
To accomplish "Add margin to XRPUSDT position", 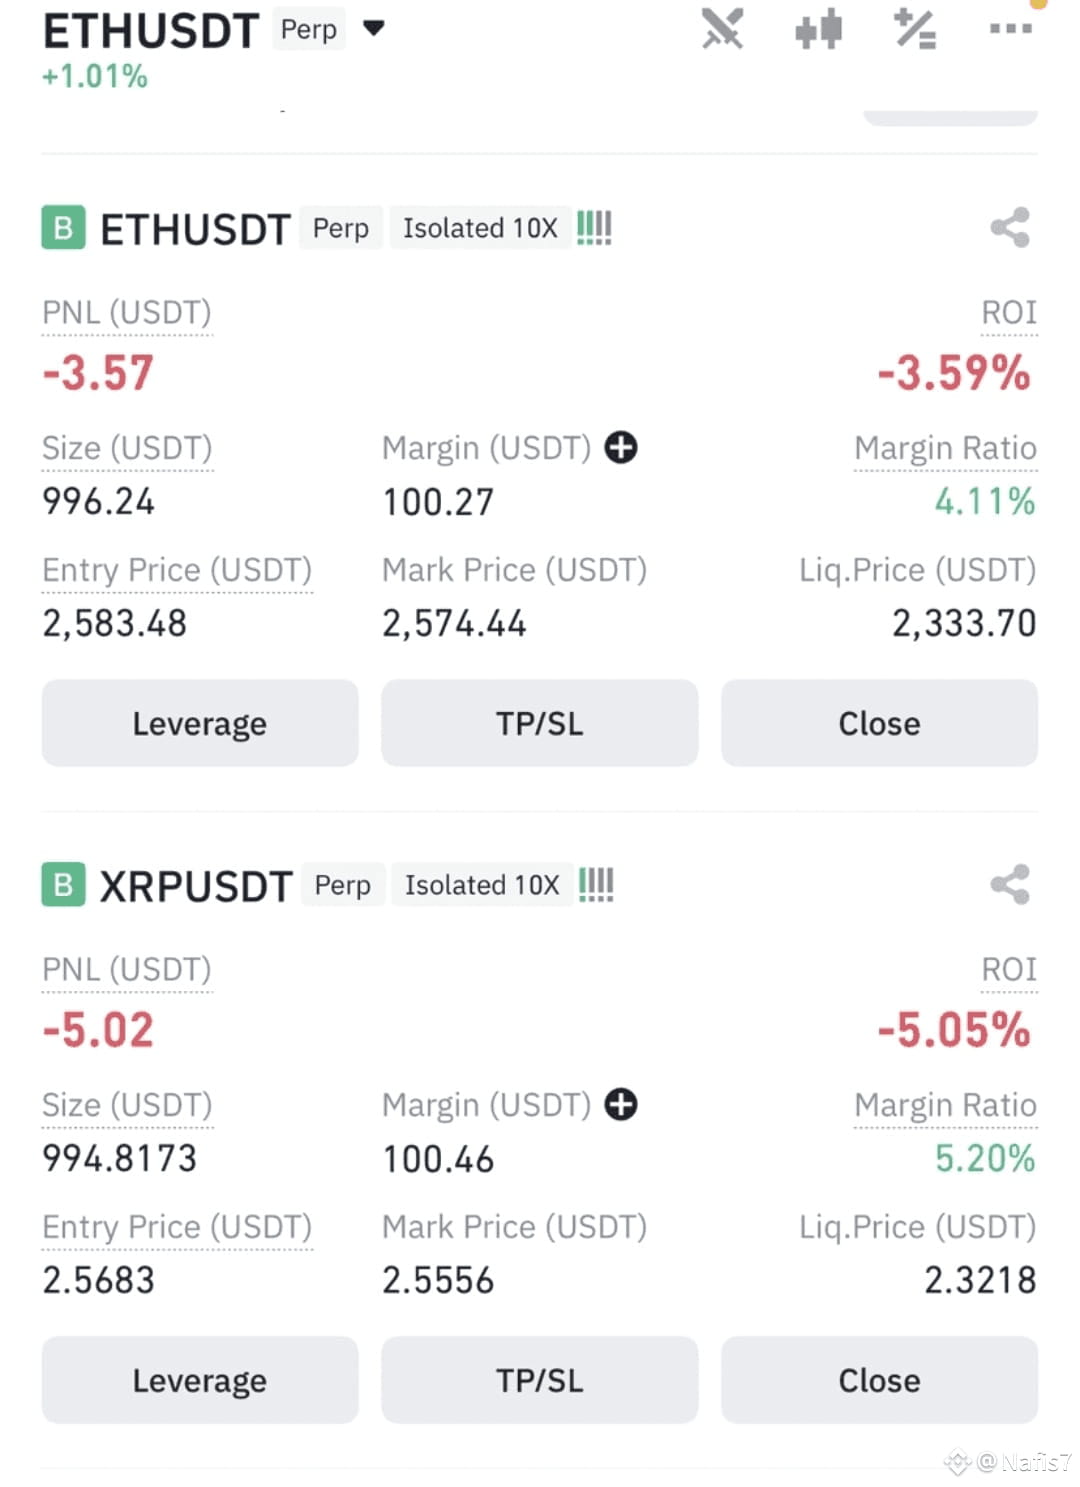I will (x=621, y=1105).
